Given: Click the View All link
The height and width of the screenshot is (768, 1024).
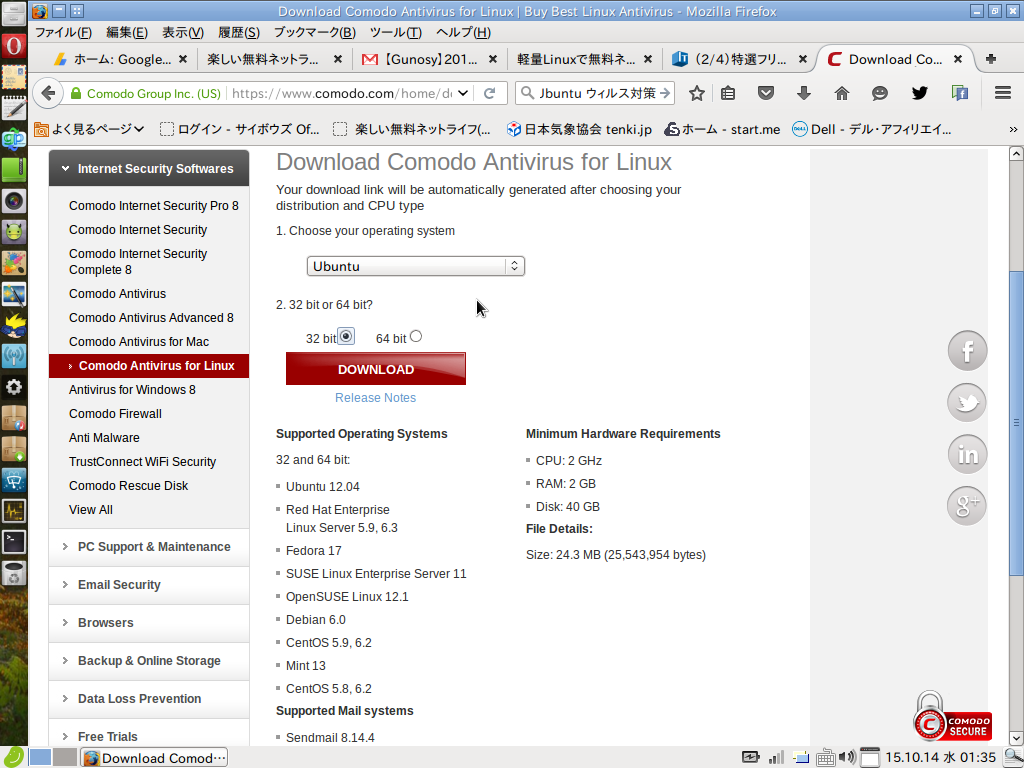Looking at the screenshot, I should pyautogui.click(x=91, y=509).
